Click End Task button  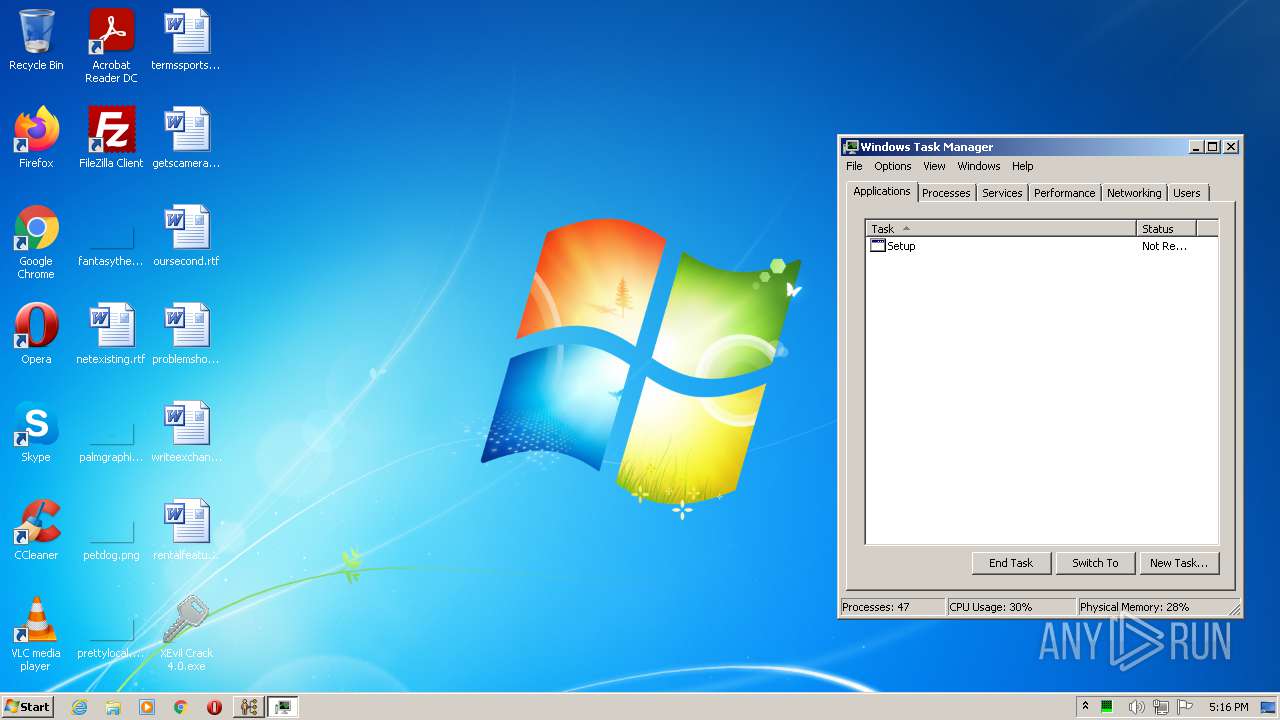pyautogui.click(x=1011, y=563)
